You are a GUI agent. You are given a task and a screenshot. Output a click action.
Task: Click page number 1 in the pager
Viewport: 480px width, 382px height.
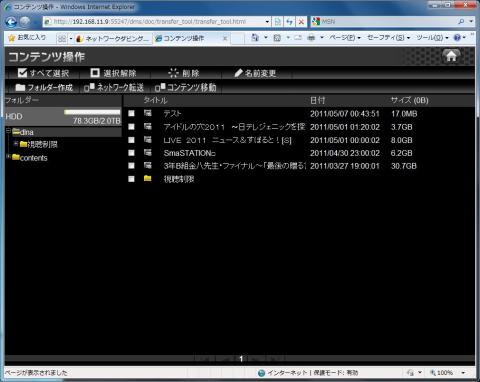point(241,359)
